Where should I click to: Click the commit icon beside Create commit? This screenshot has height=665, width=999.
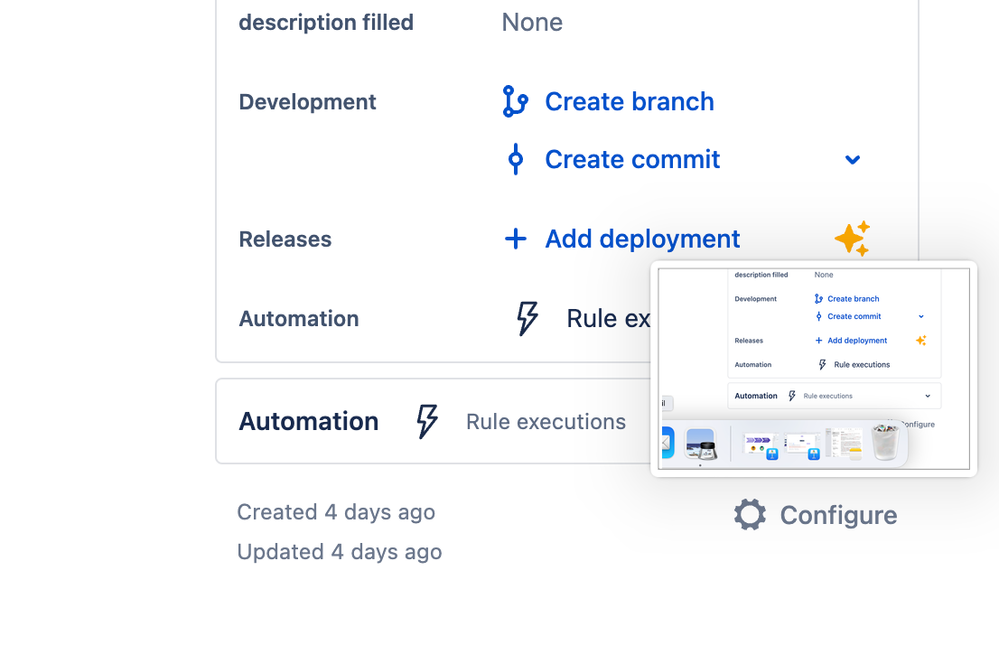515,159
